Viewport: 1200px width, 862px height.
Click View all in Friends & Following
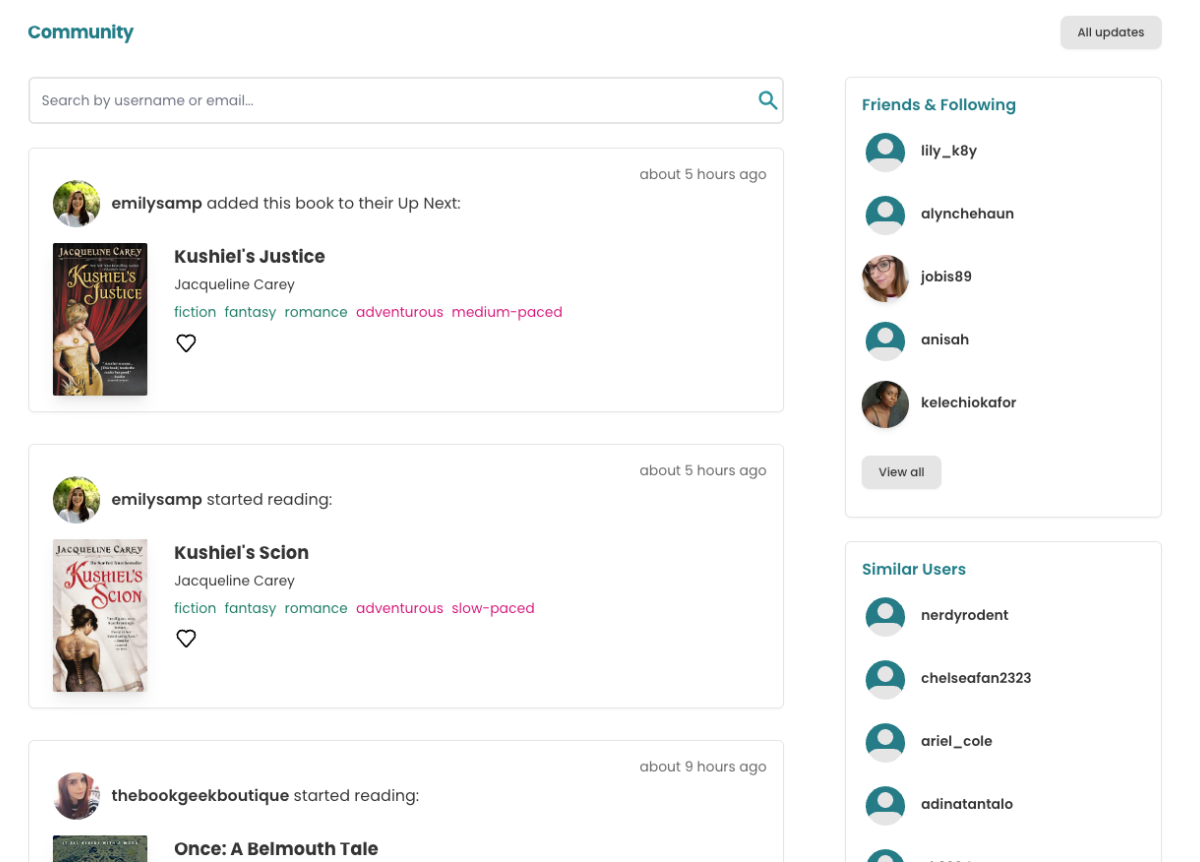point(901,472)
